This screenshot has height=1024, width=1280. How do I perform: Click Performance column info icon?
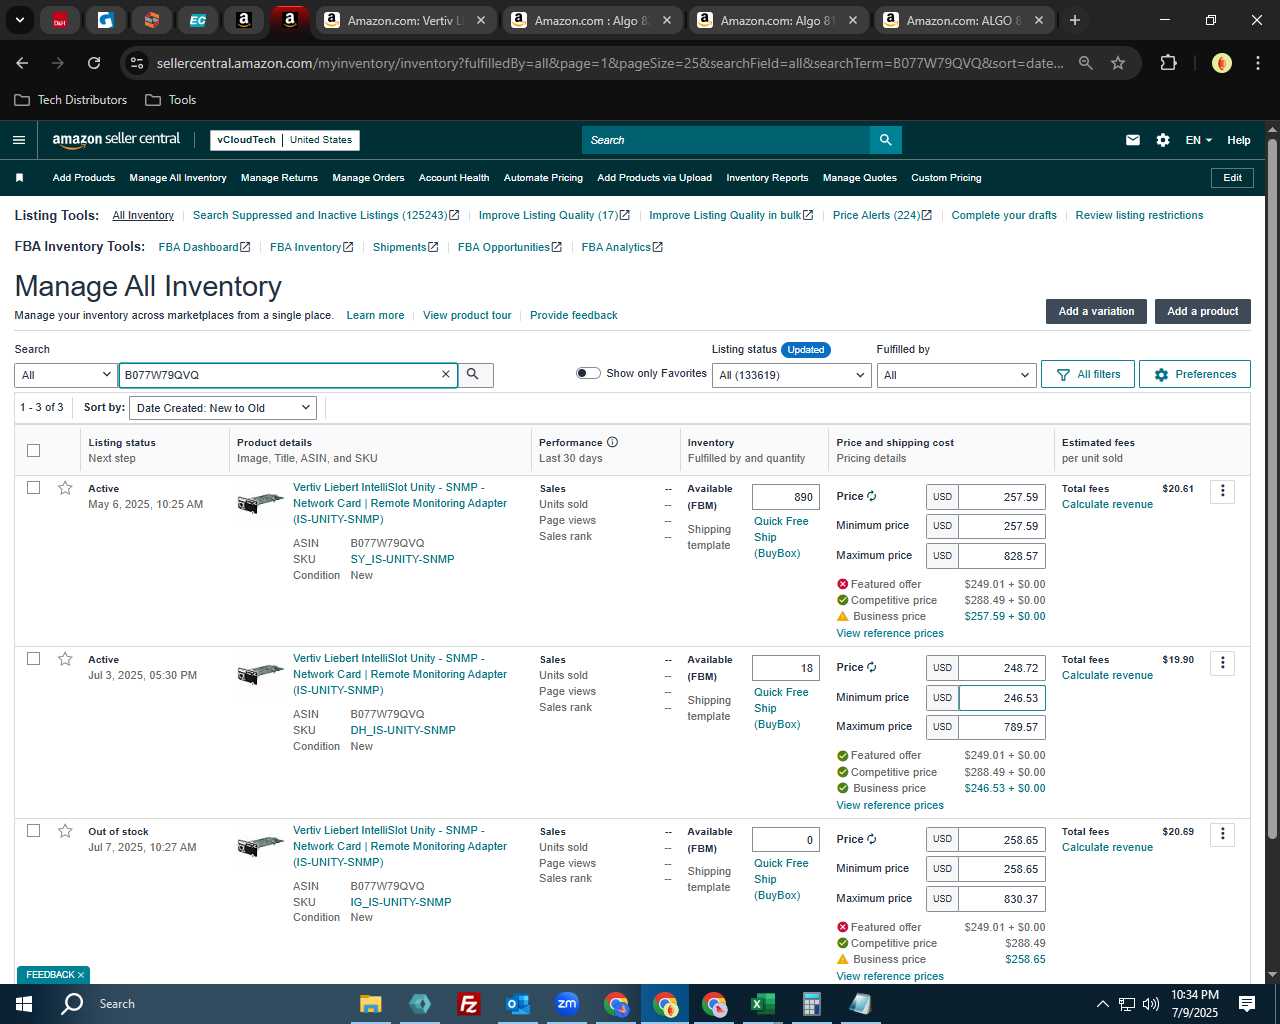pos(612,442)
